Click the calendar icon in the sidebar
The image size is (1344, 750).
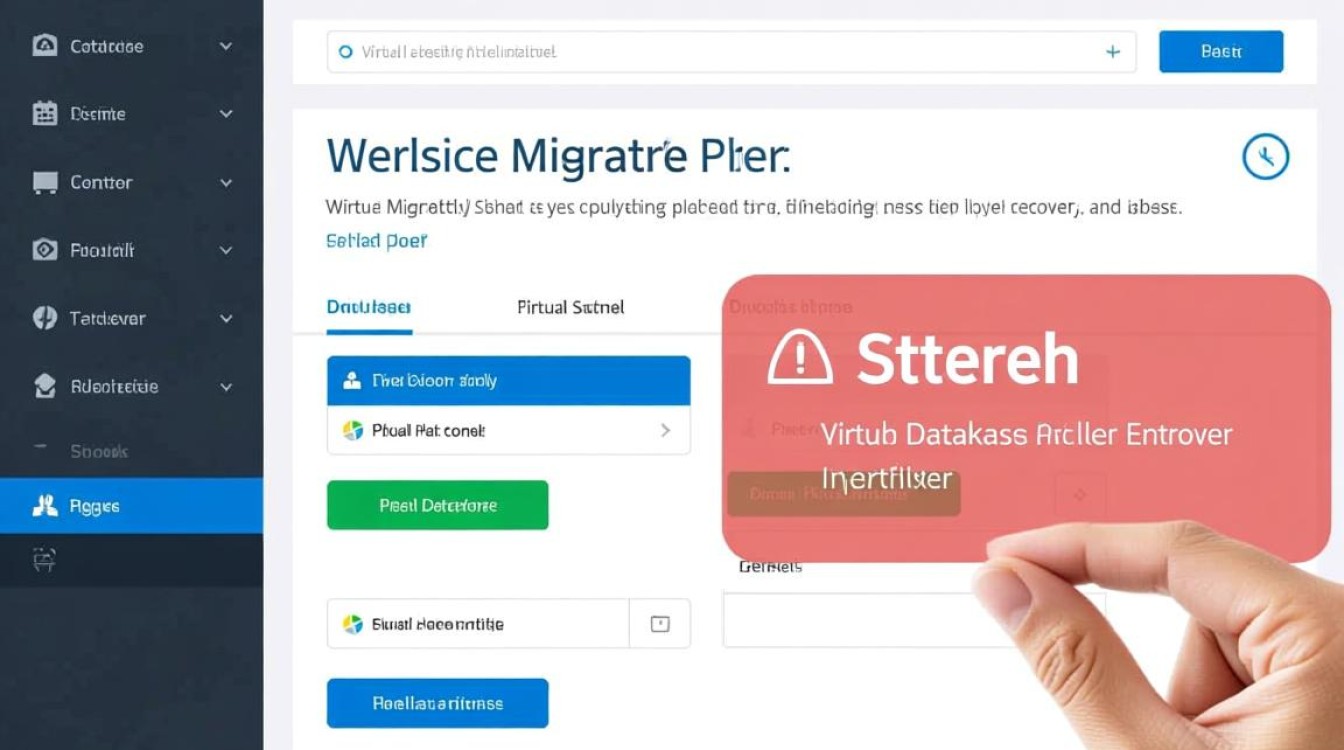[45, 113]
